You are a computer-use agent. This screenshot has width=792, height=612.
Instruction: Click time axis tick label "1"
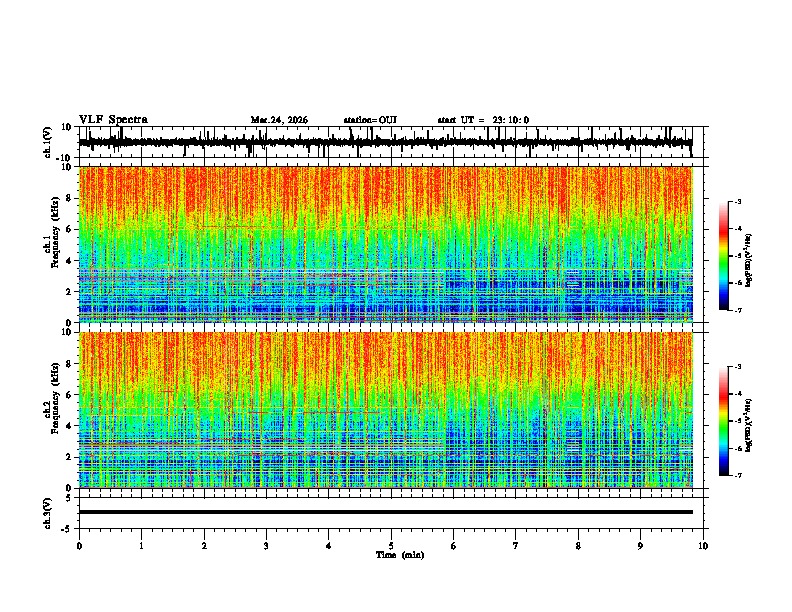[x=141, y=546]
